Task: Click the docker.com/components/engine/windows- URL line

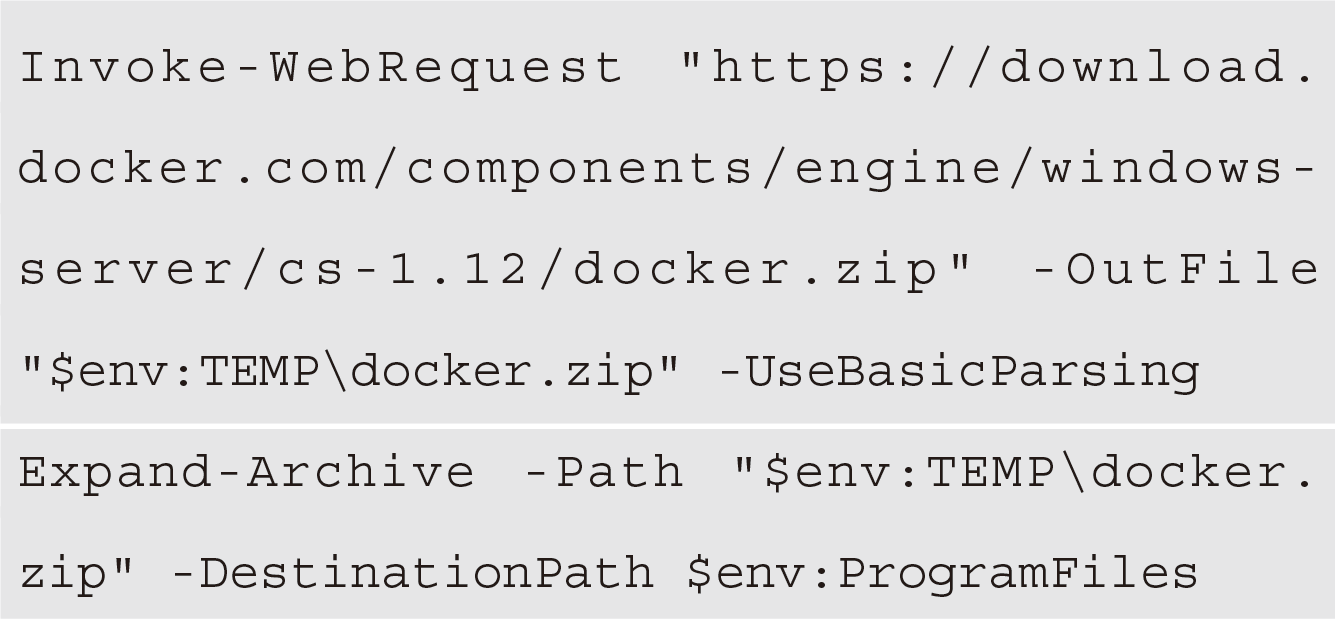Action: click(x=666, y=170)
